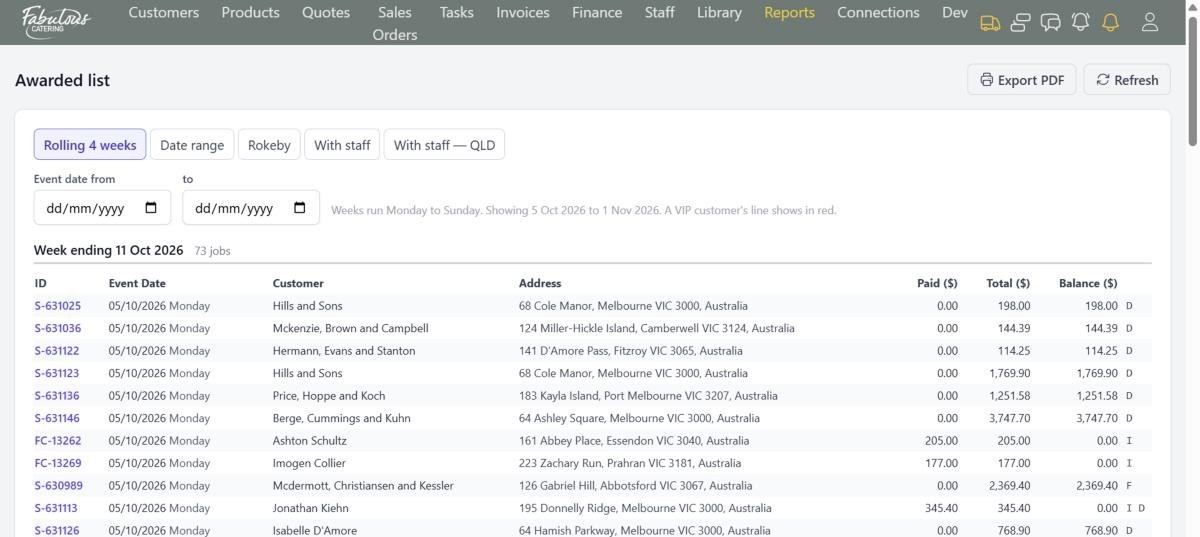This screenshot has width=1200, height=537.
Task: Switch to the Date range tab
Action: [x=192, y=145]
